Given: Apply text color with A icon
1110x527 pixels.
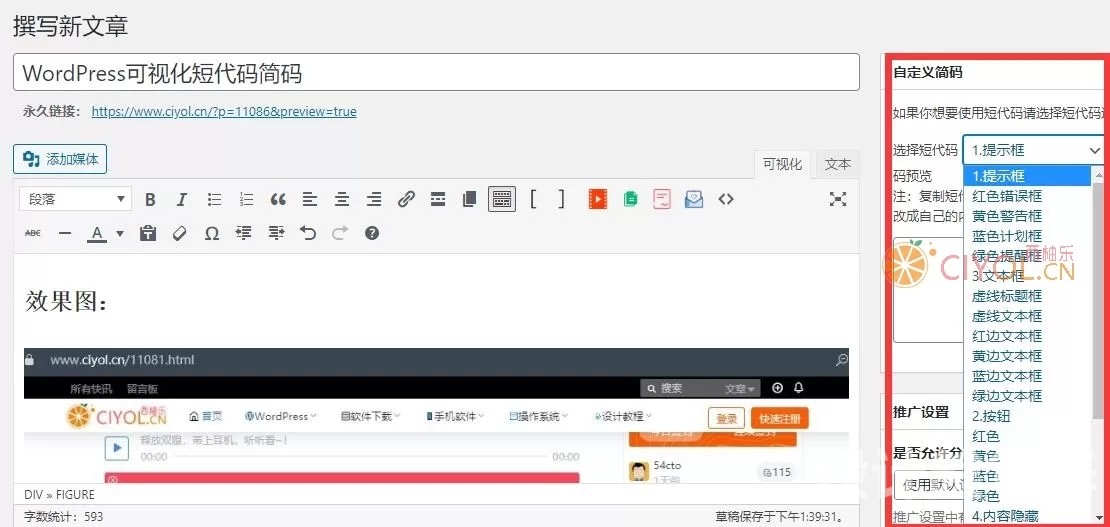Looking at the screenshot, I should tap(96, 233).
